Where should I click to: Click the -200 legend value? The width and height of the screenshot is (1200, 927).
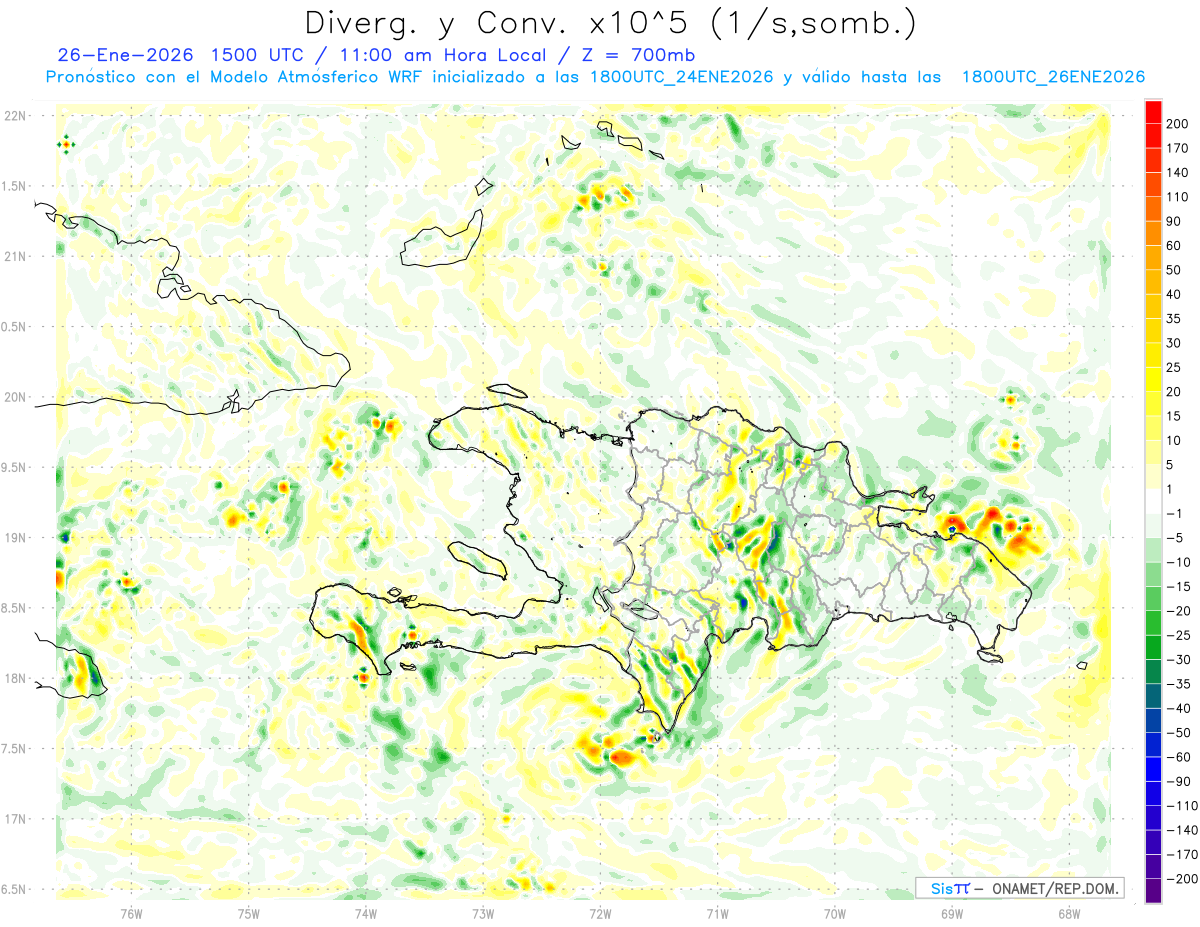pos(1181,878)
